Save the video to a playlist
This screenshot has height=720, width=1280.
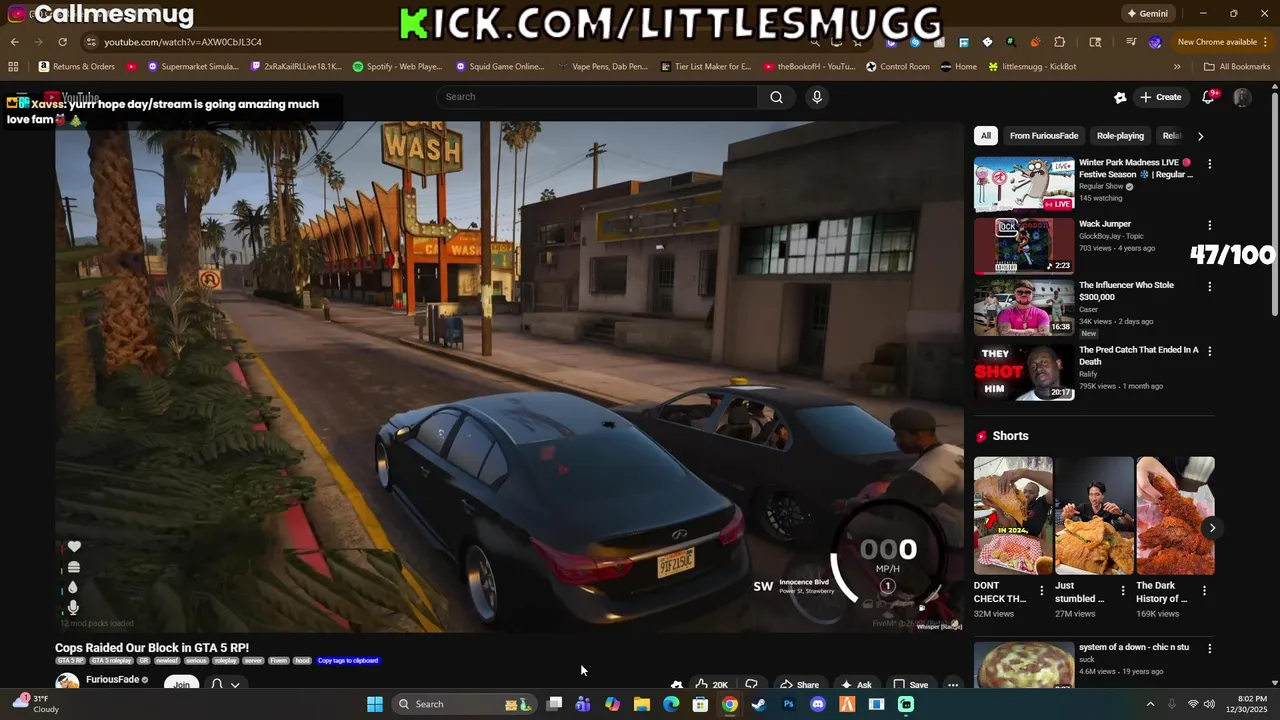tap(911, 685)
